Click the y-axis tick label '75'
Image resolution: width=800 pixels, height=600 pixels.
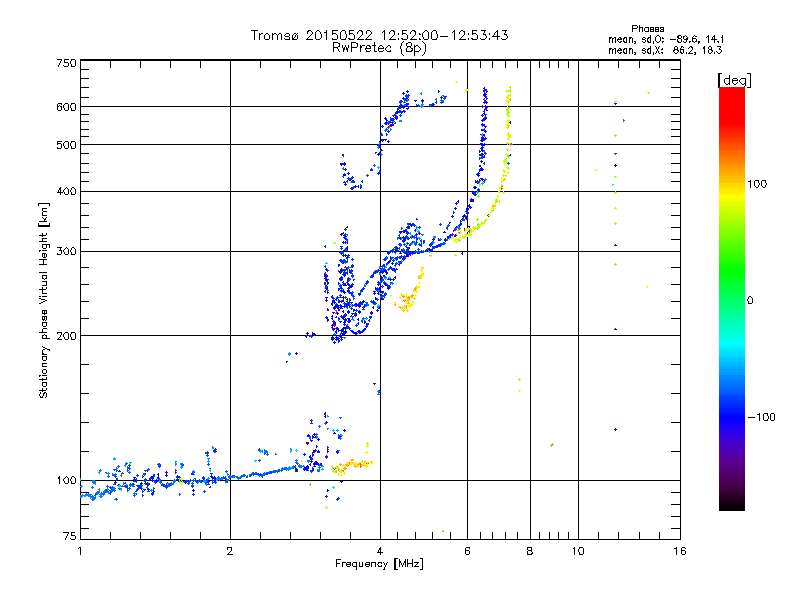70,536
